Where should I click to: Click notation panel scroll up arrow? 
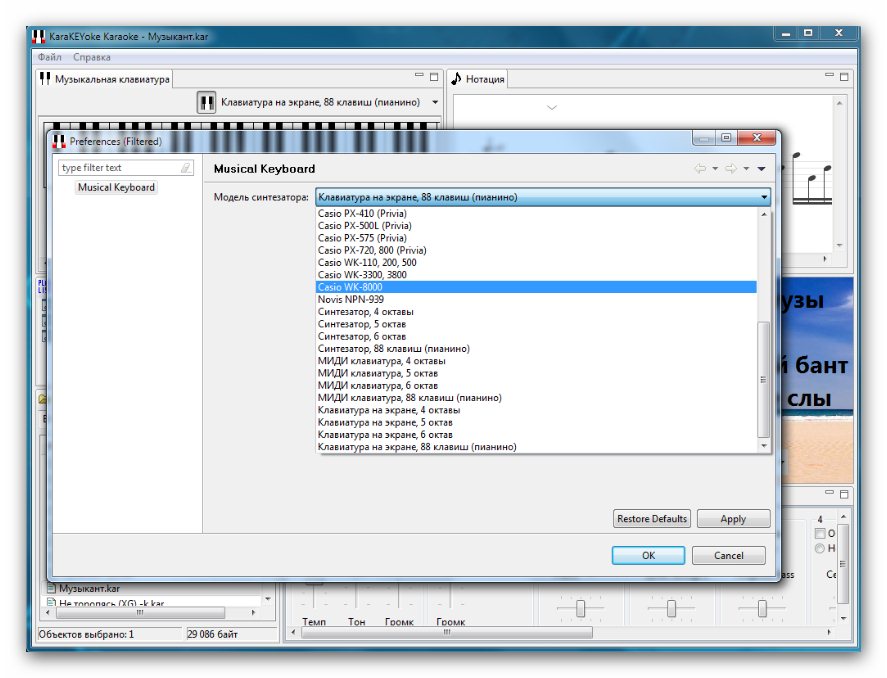(x=839, y=103)
